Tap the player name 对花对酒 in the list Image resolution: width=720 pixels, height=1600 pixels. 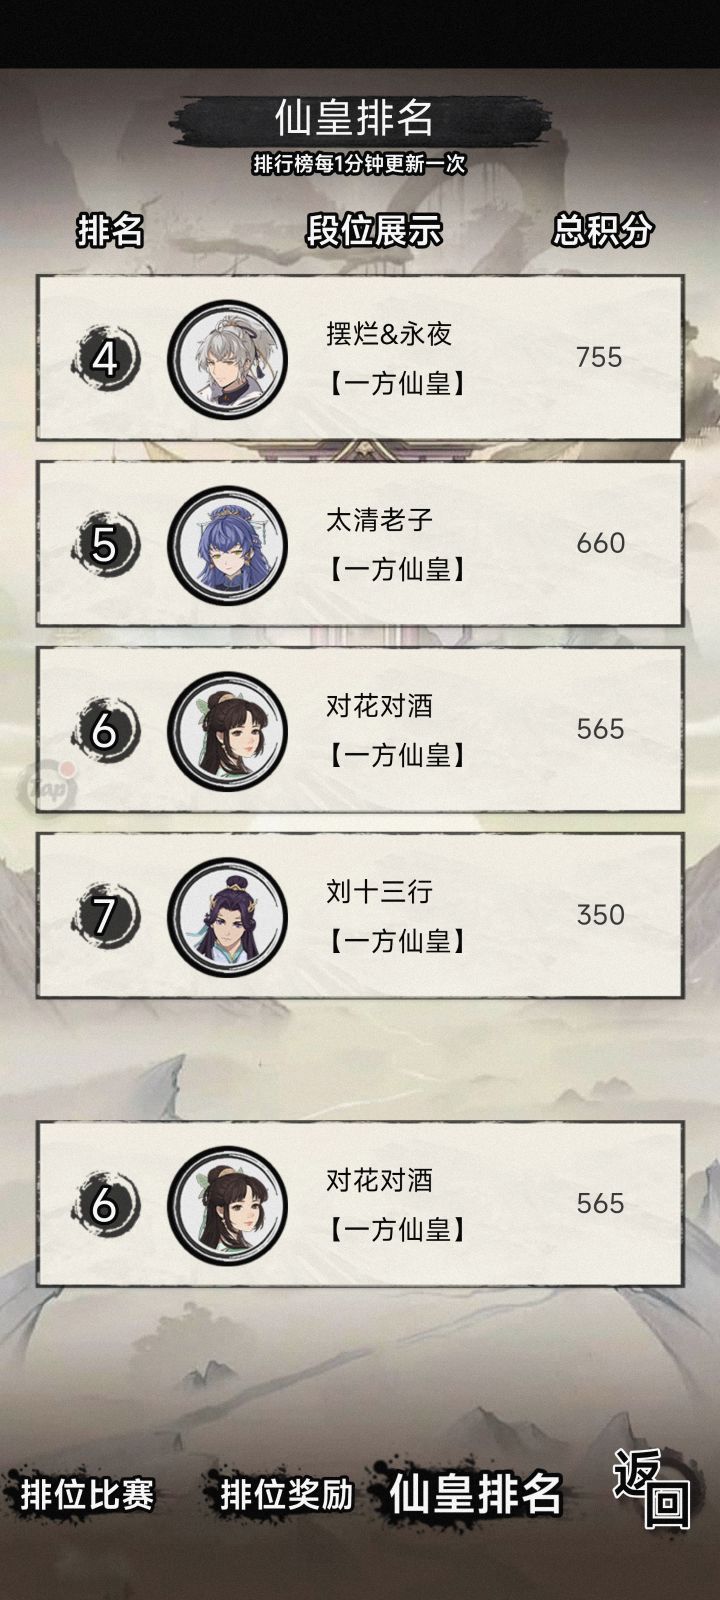pos(379,706)
